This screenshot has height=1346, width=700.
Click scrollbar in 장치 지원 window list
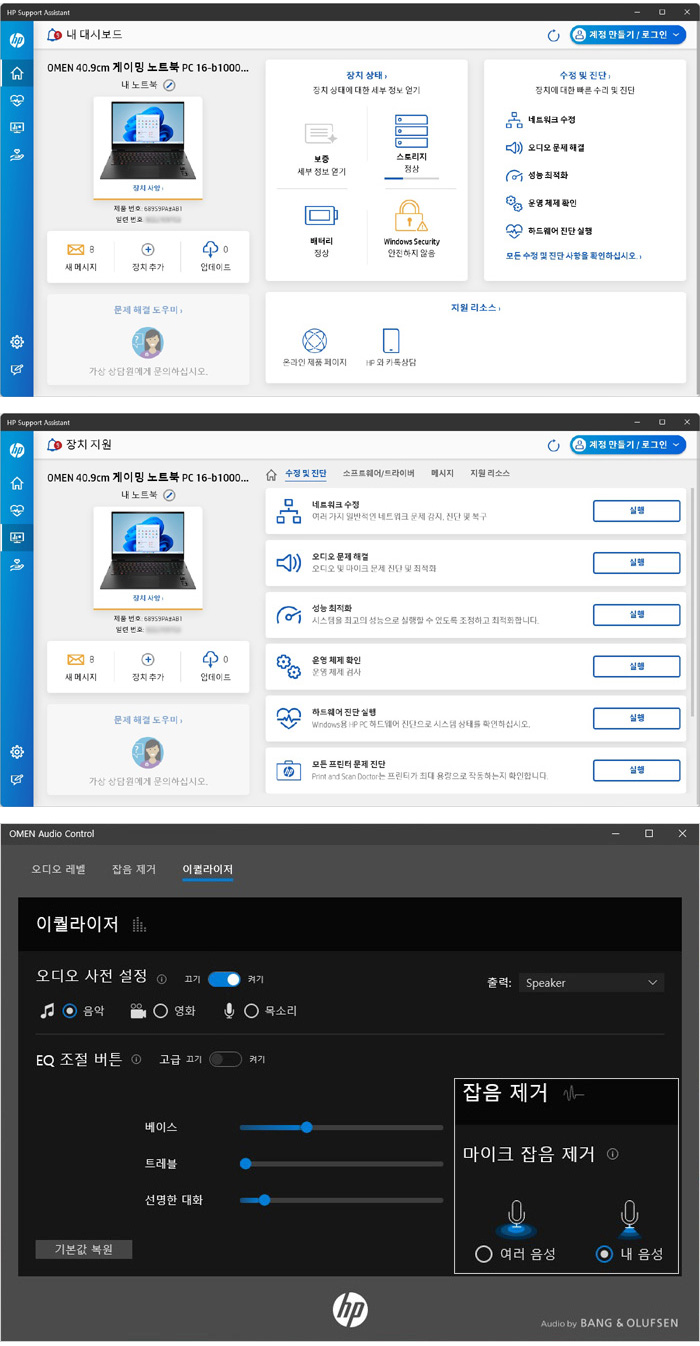692,600
